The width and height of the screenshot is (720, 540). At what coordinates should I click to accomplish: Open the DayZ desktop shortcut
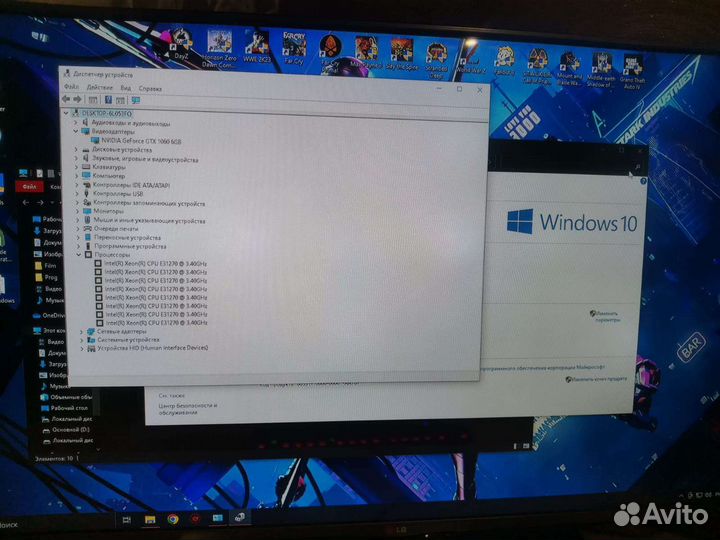[x=182, y=44]
